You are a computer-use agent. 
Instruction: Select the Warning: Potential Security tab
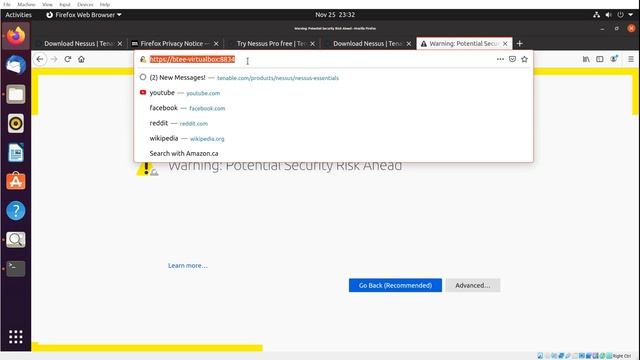[463, 44]
